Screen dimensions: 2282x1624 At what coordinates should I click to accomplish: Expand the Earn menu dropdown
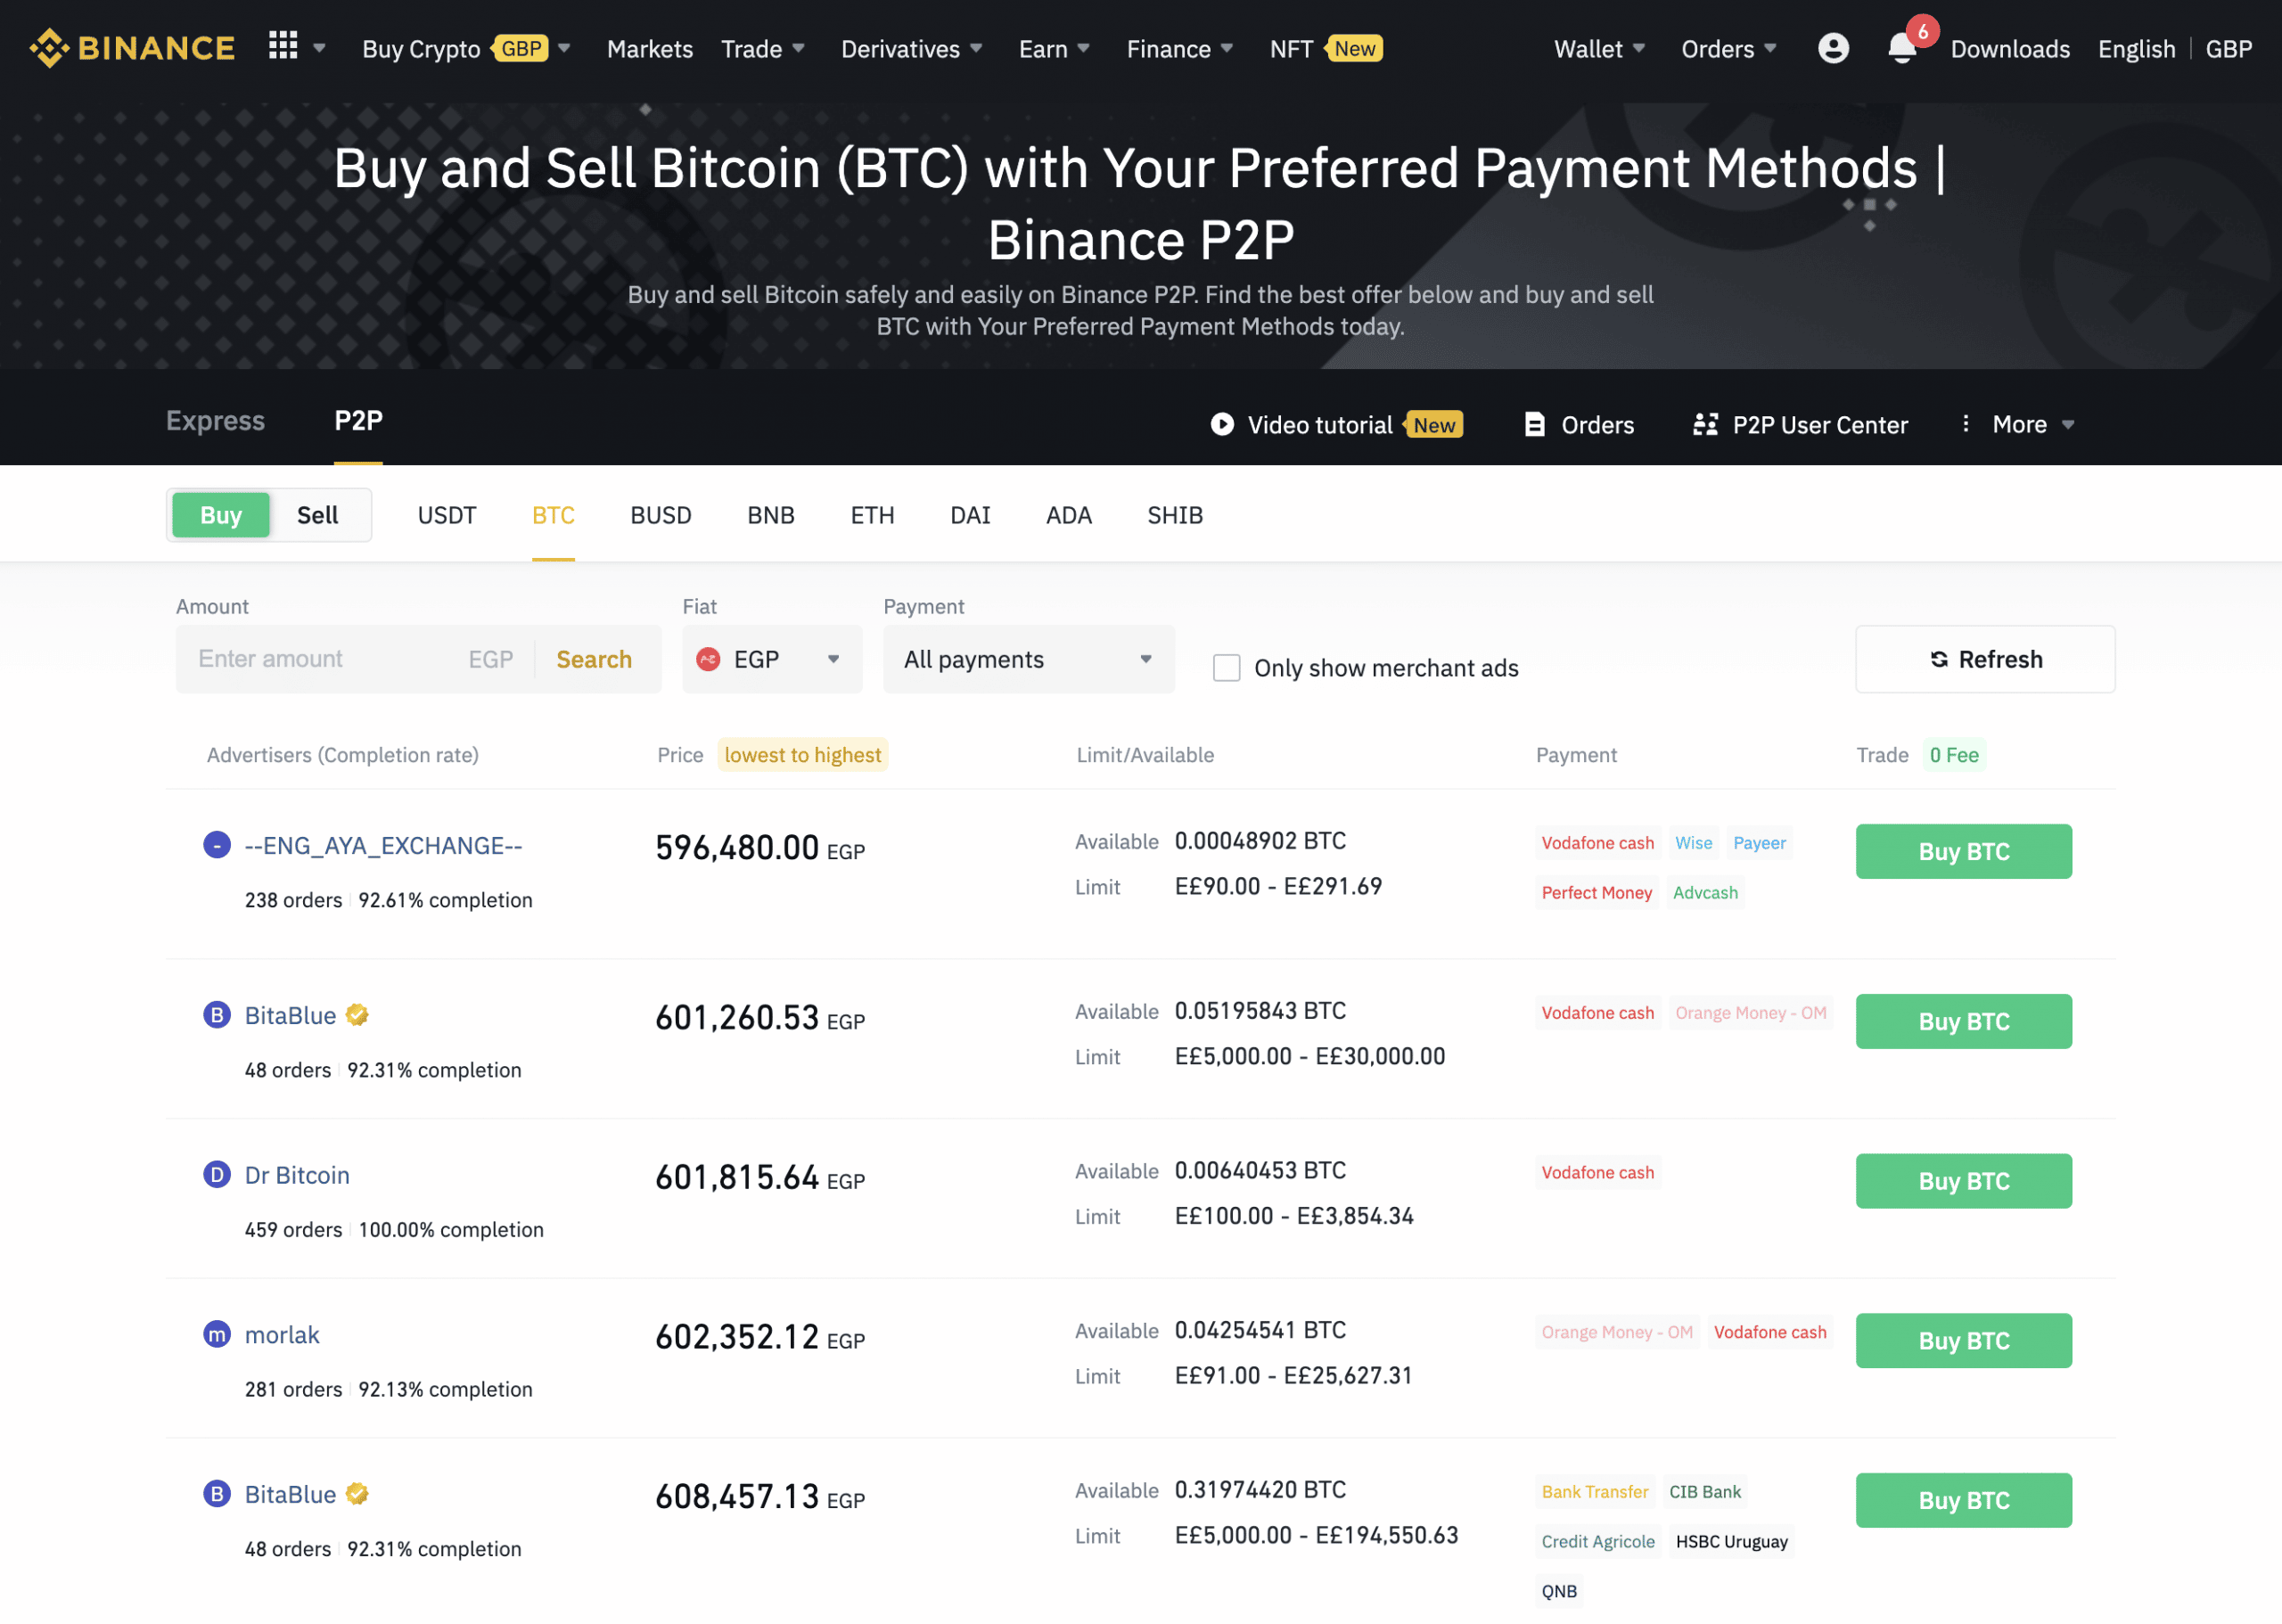(1083, 48)
